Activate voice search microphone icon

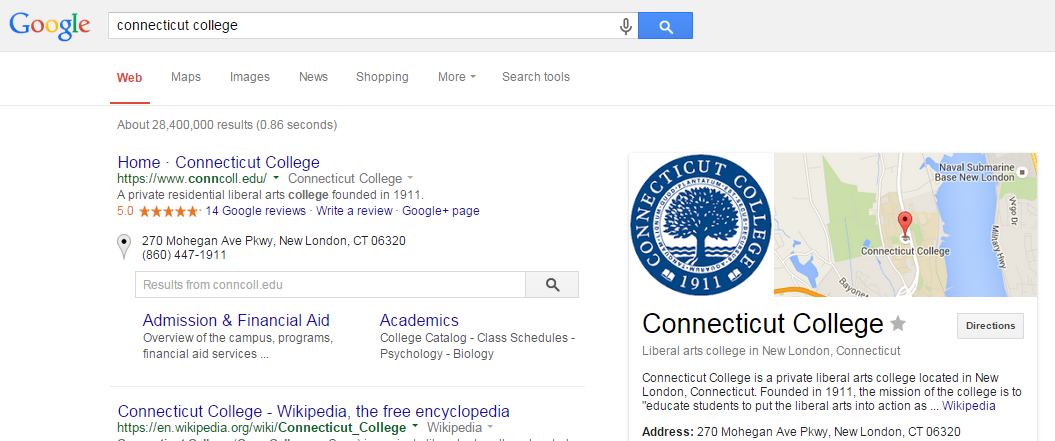point(626,26)
